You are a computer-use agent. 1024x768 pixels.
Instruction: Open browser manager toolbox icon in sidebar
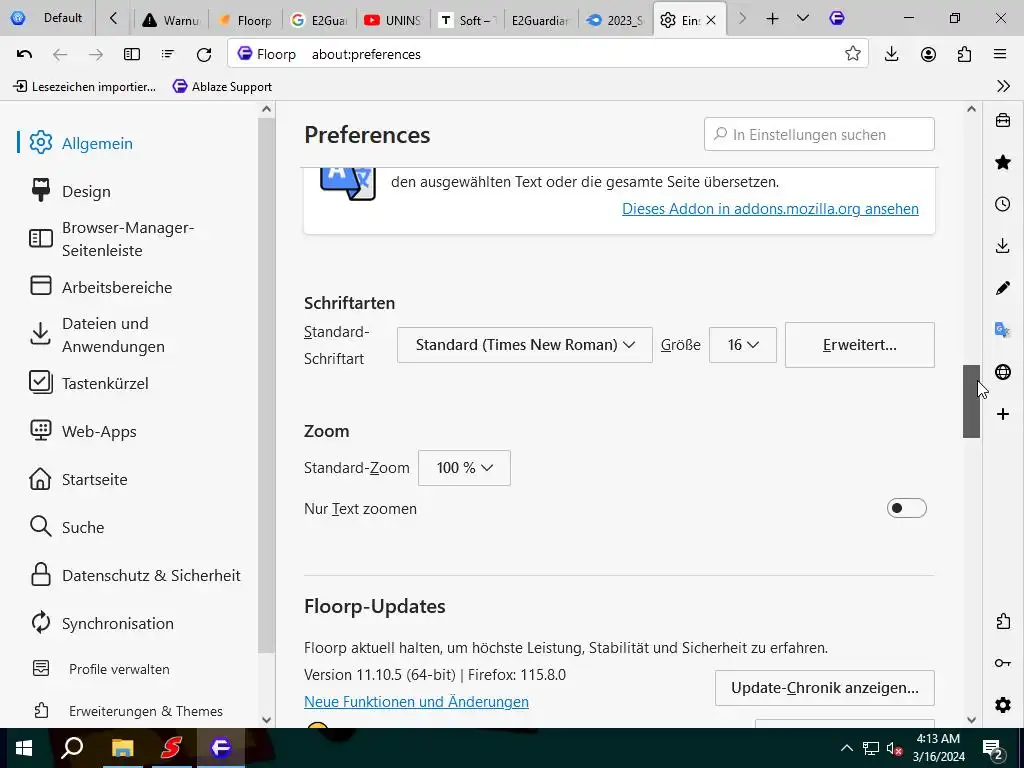(1002, 120)
